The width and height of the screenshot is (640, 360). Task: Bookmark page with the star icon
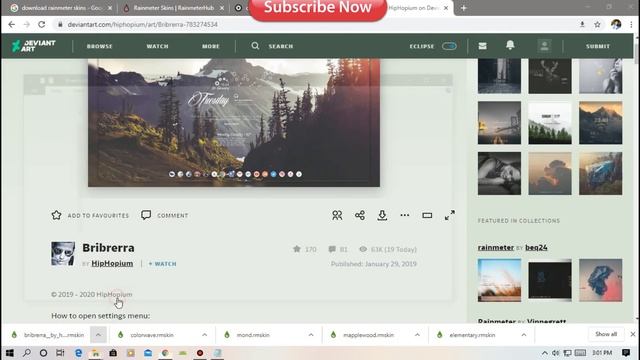[x=597, y=24]
